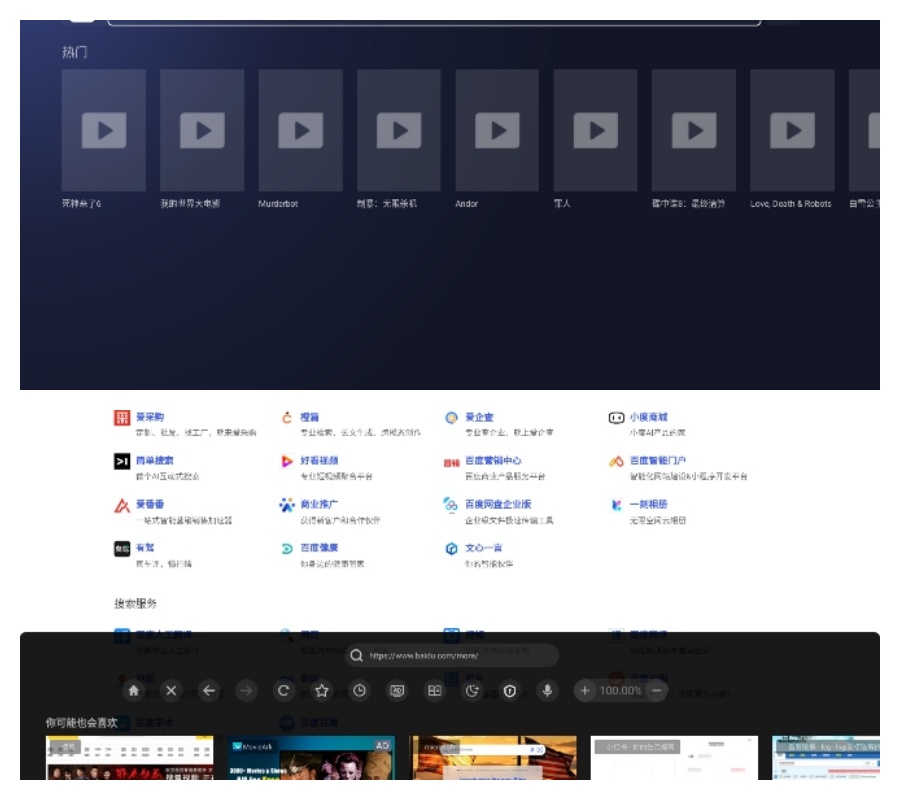
Task: Play the Love, Death & Robots thumbnail
Action: 792,130
